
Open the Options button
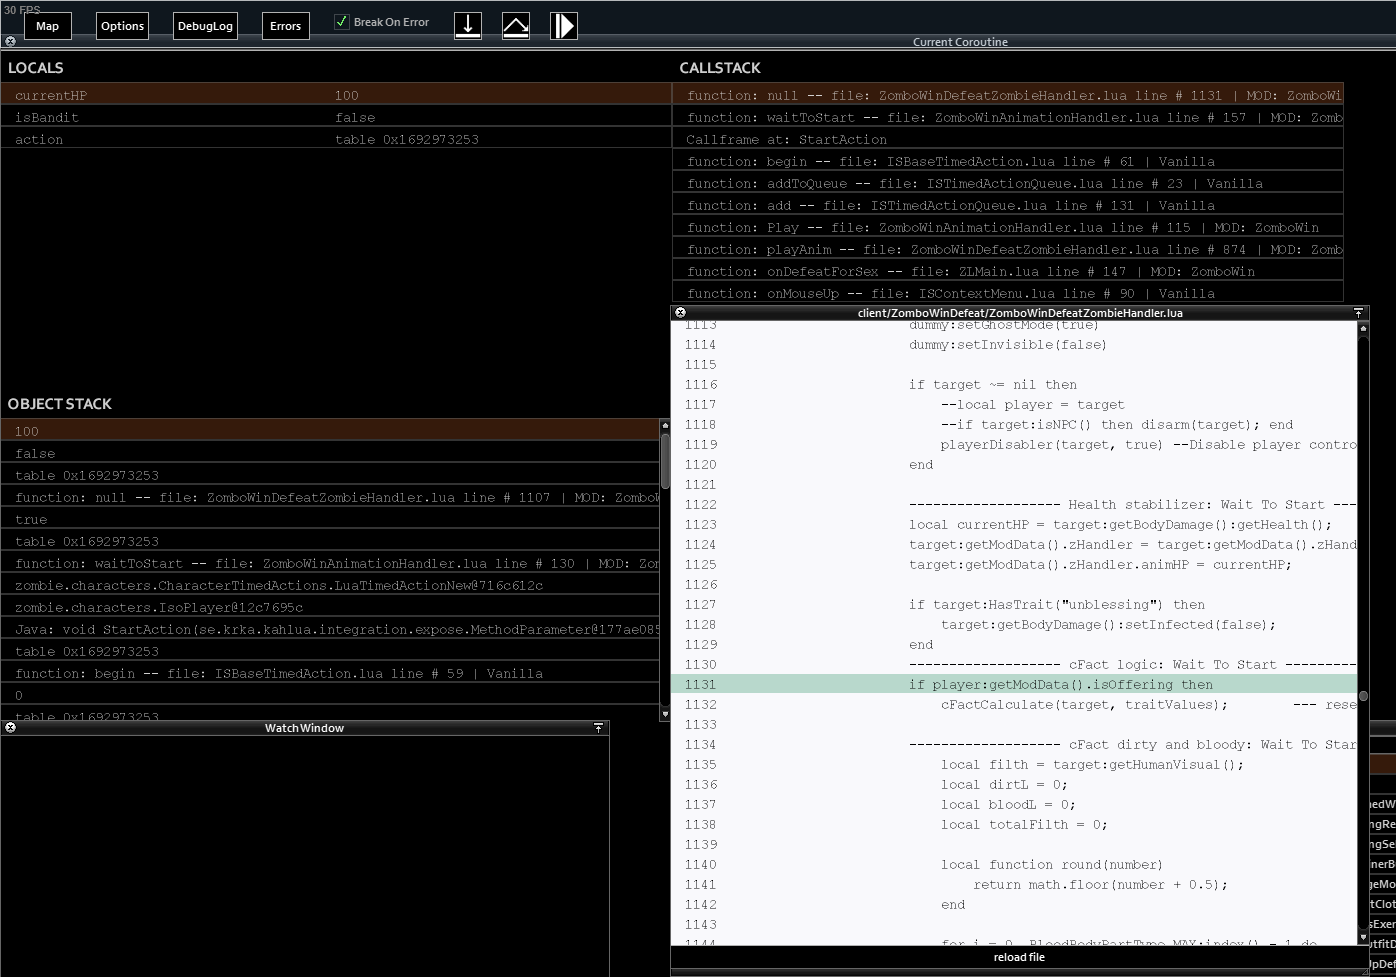123,26
